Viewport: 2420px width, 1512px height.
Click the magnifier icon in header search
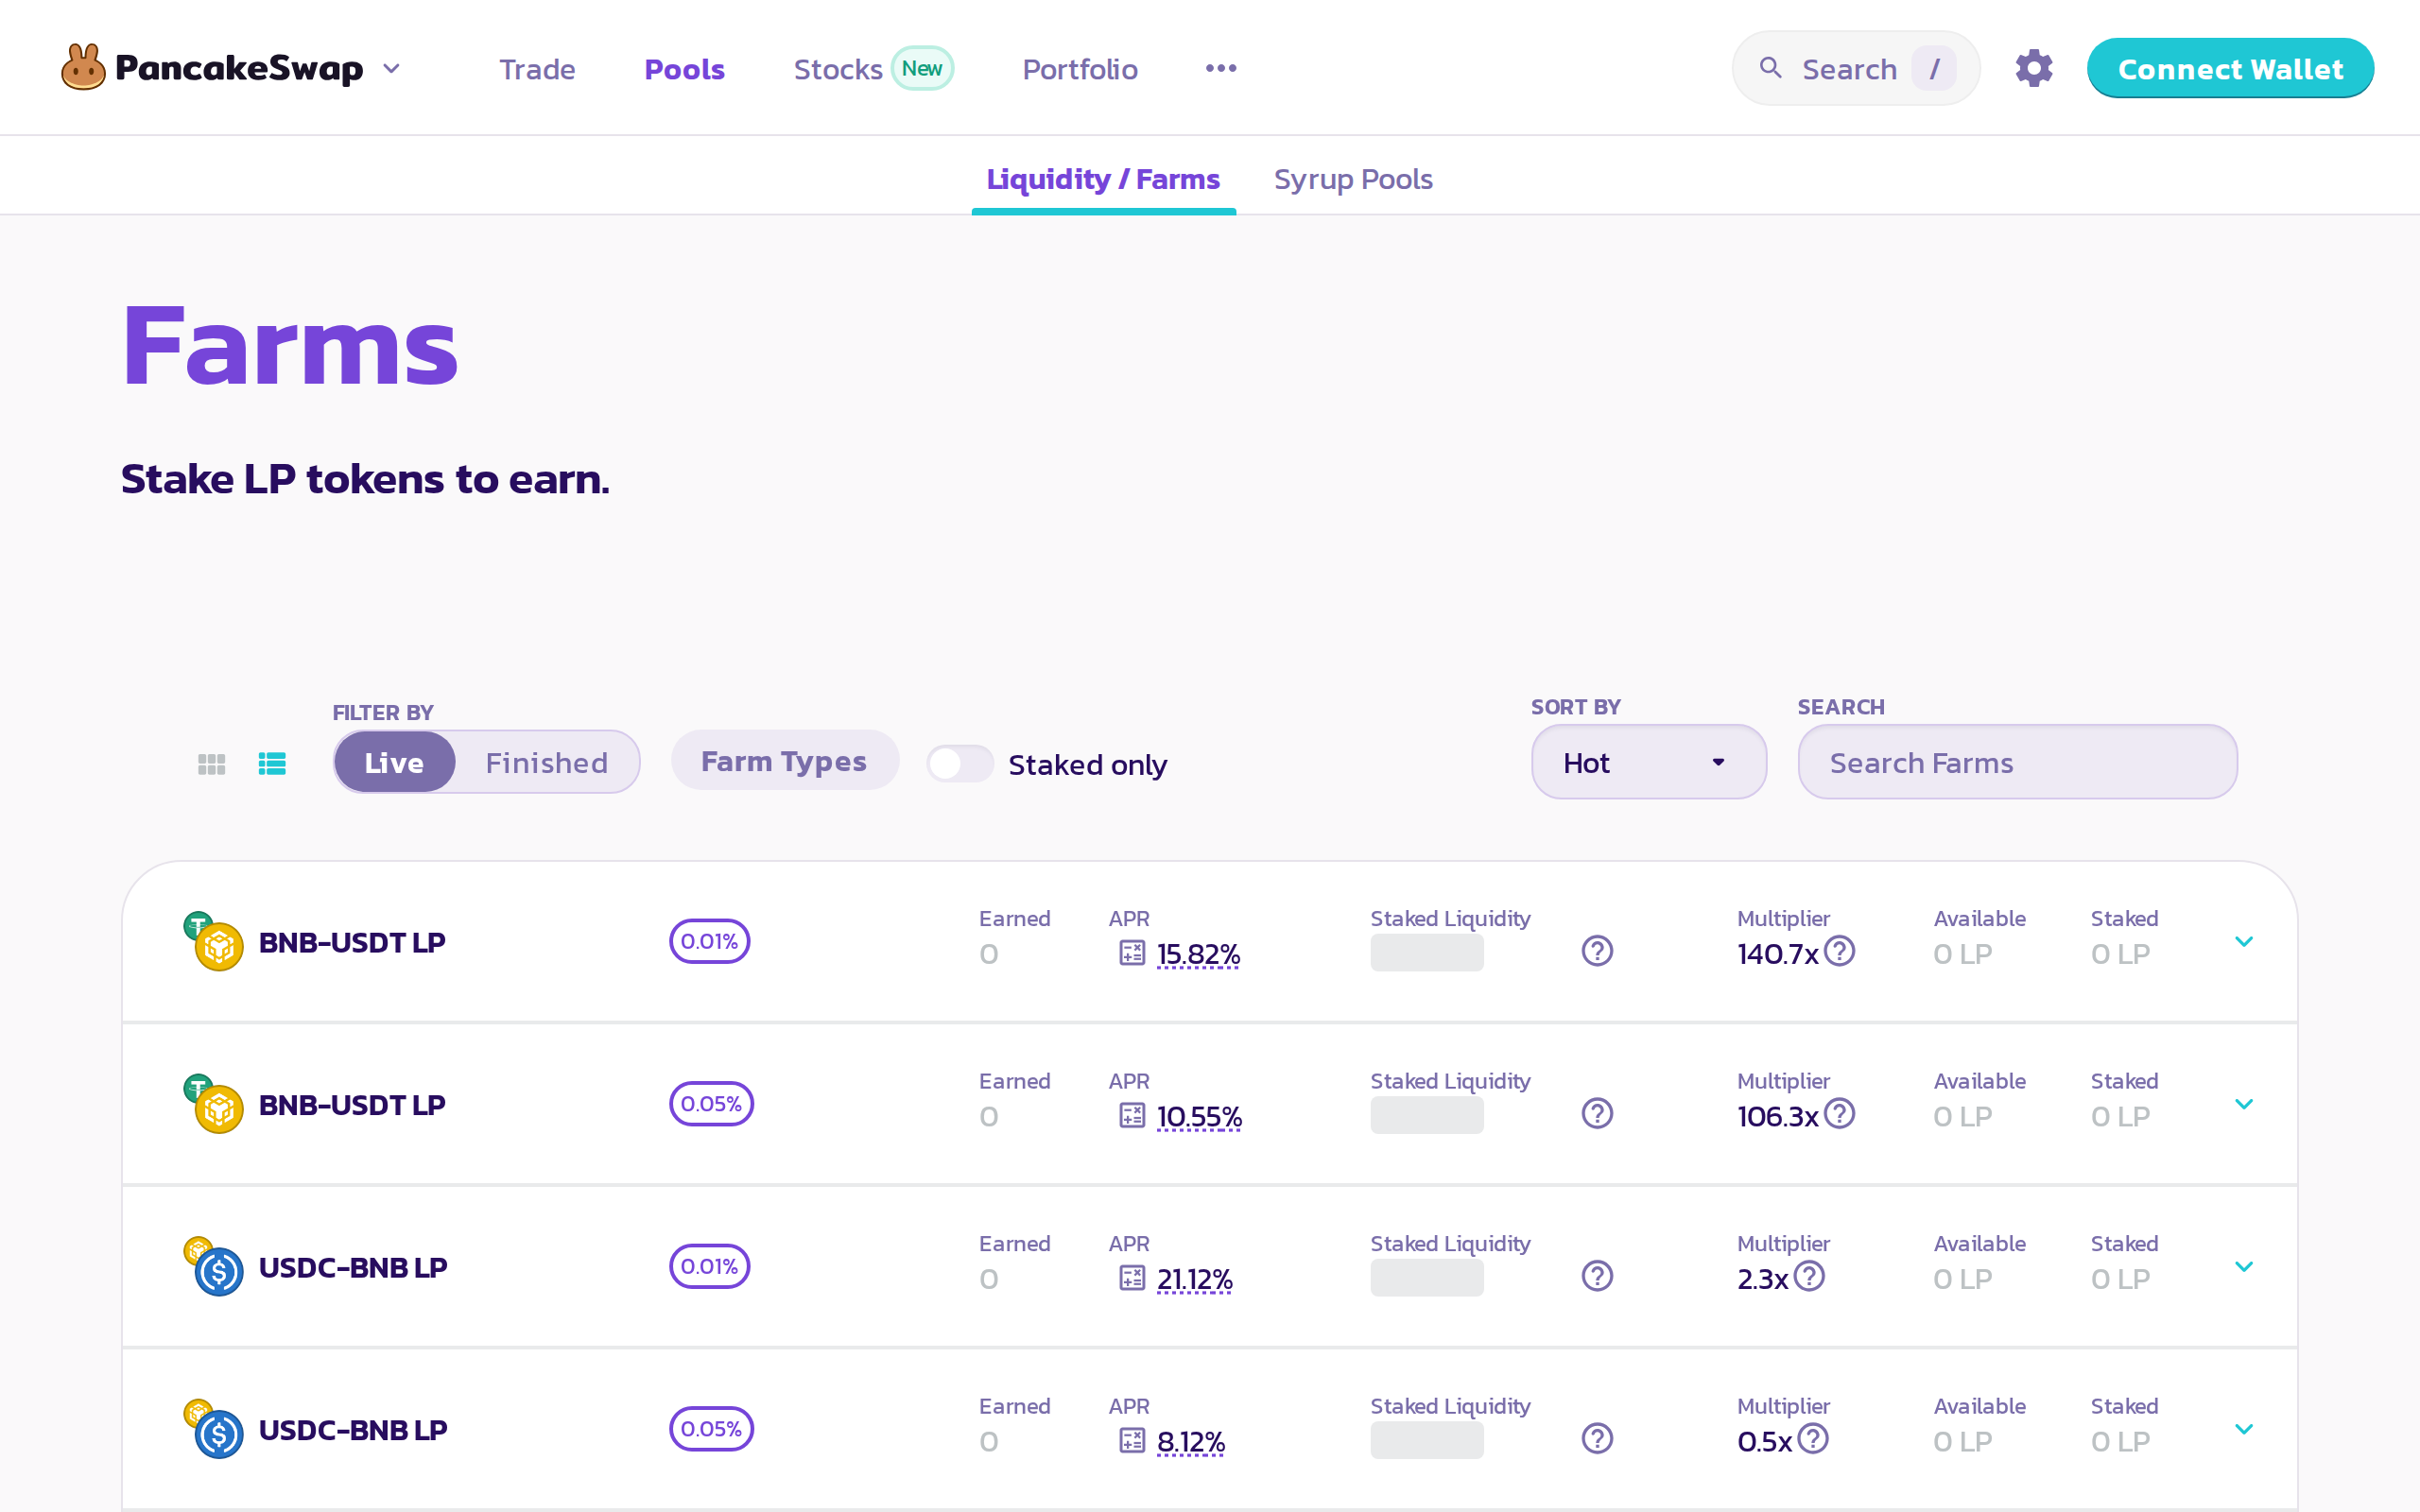[1770, 68]
